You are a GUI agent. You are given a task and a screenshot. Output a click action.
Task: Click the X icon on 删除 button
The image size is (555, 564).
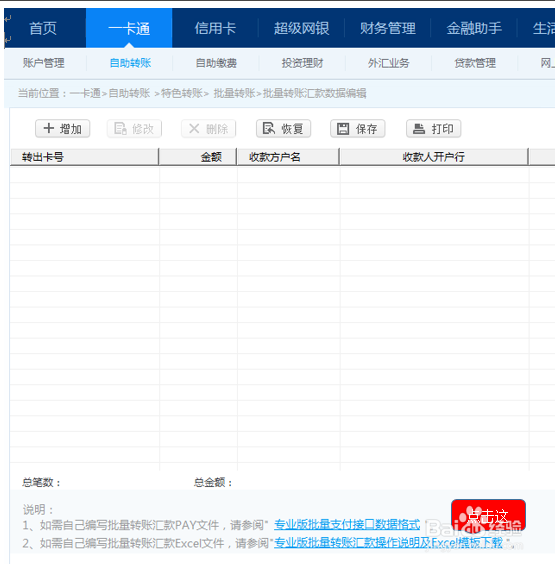tap(194, 128)
